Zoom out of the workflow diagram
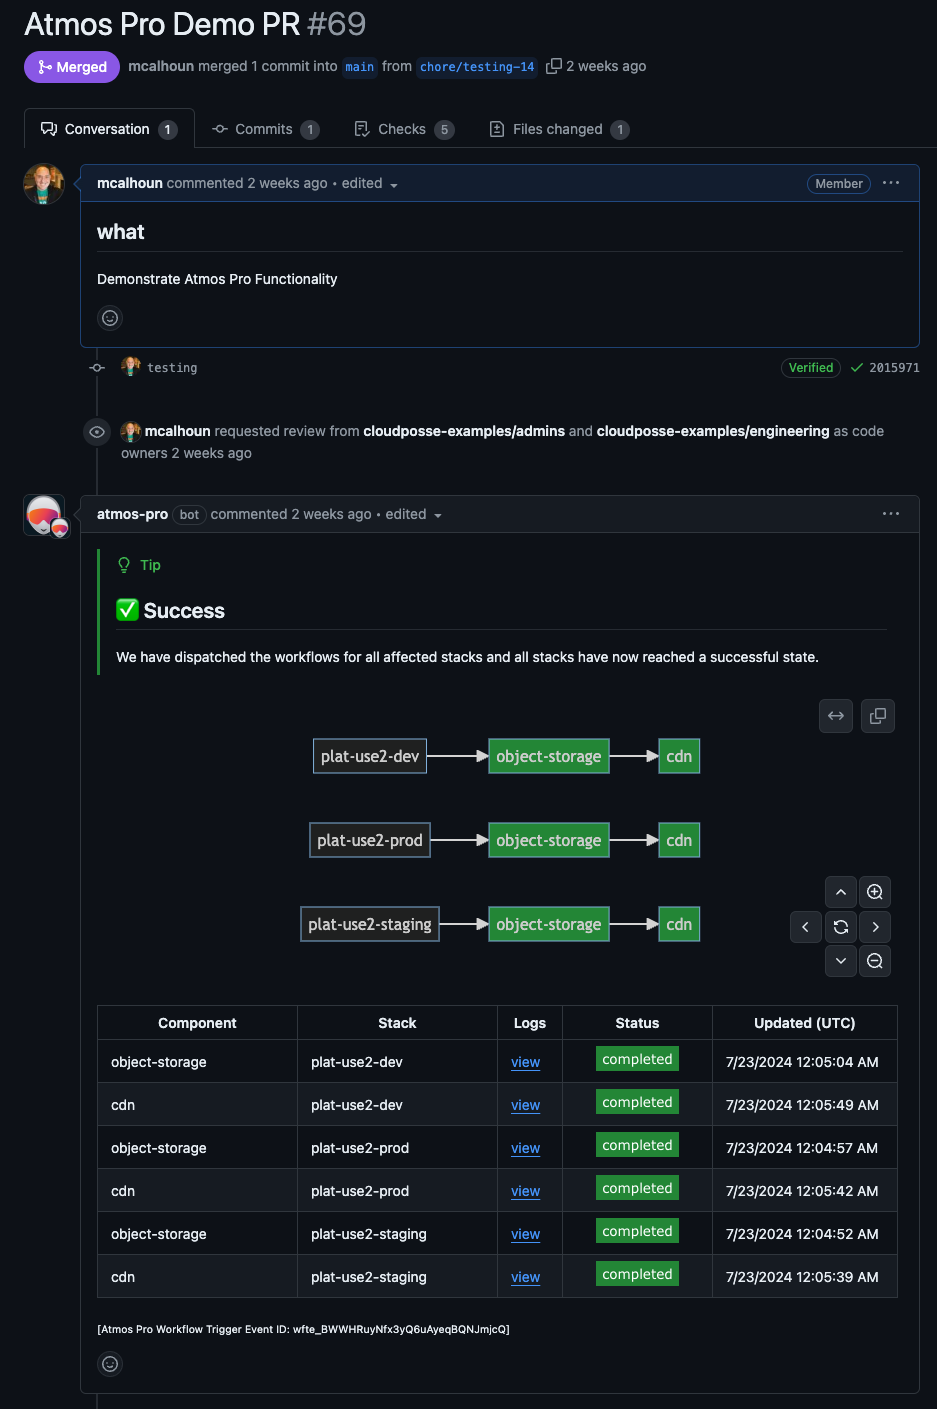 pyautogui.click(x=875, y=961)
